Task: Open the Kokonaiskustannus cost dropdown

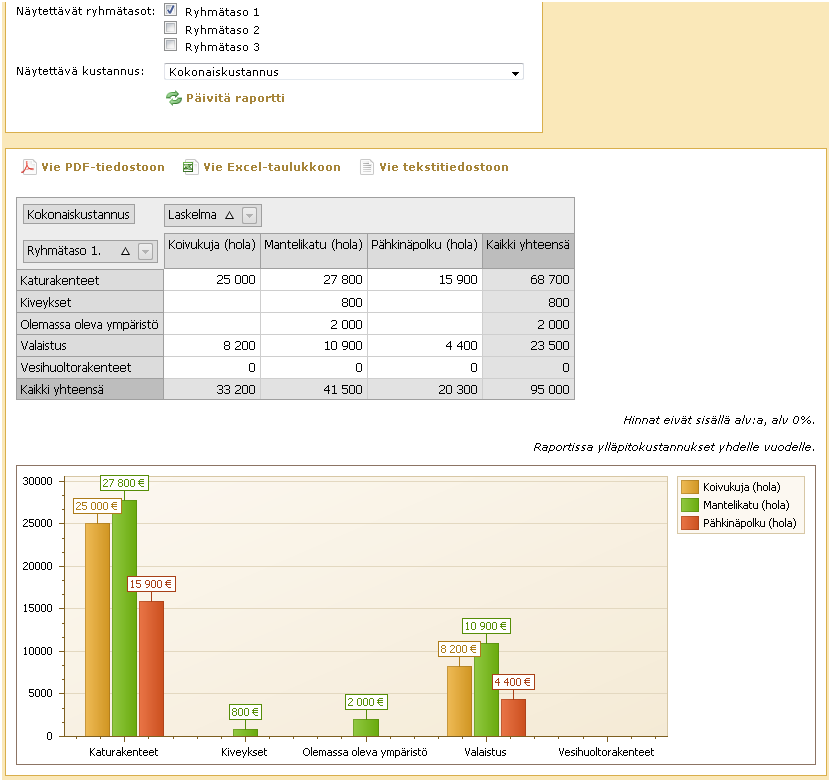Action: [515, 73]
